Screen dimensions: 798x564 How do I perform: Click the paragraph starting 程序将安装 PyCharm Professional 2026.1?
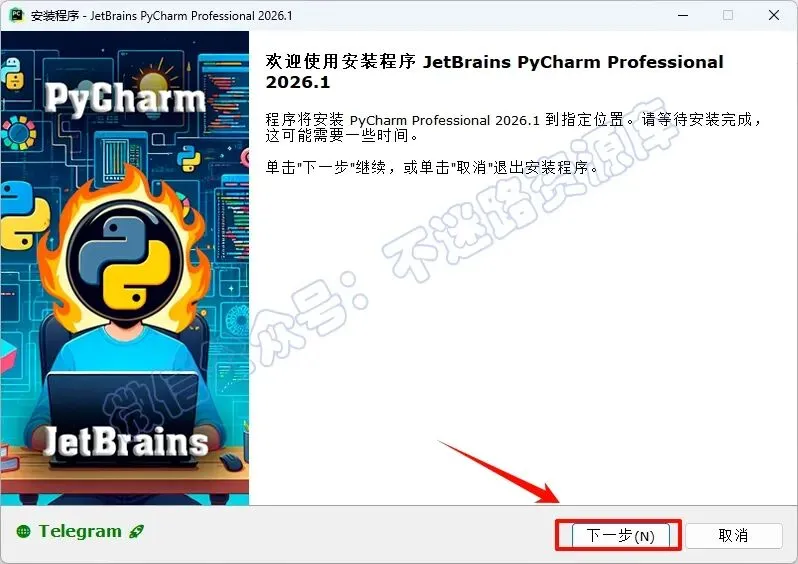514,127
